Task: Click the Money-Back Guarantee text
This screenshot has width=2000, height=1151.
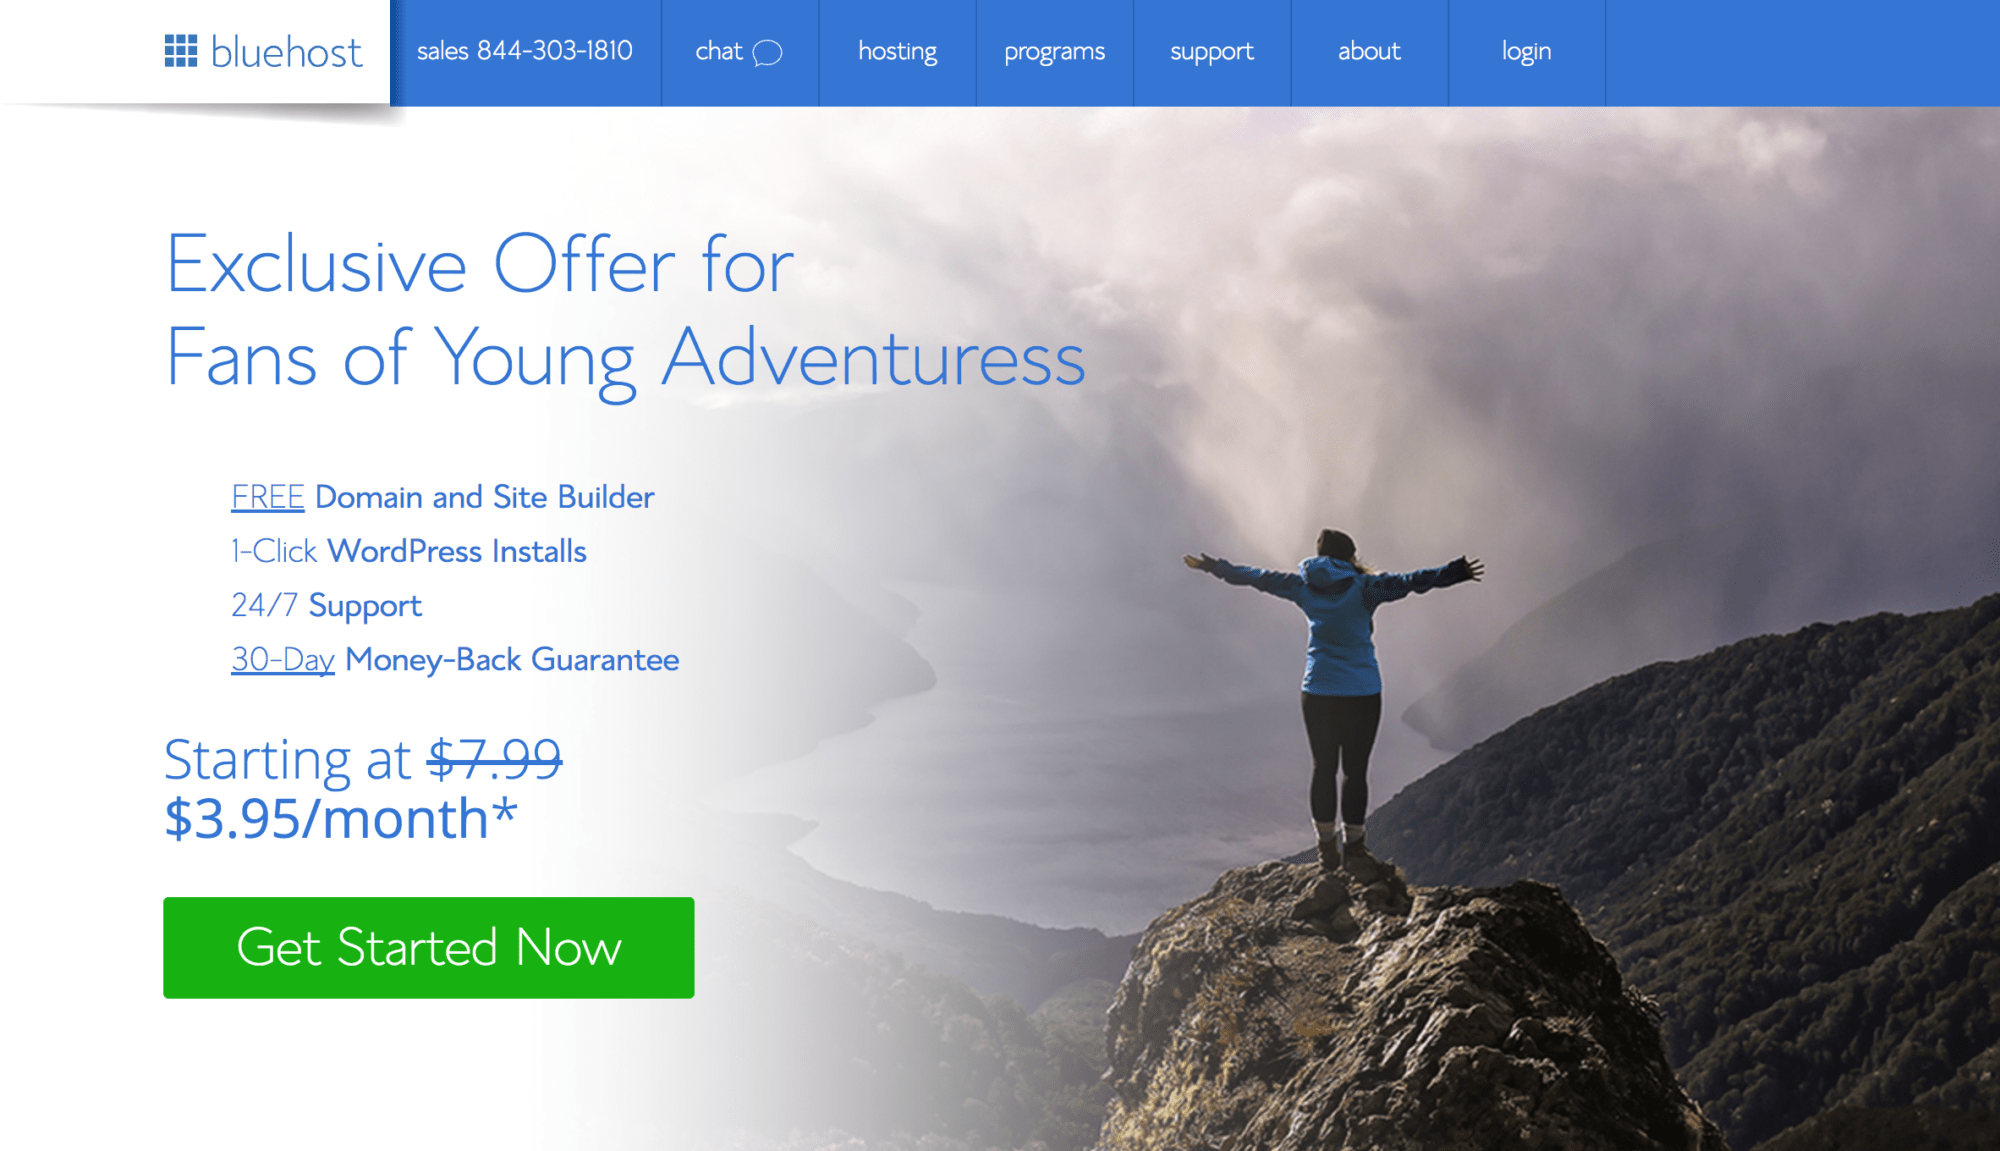Action: tap(512, 660)
